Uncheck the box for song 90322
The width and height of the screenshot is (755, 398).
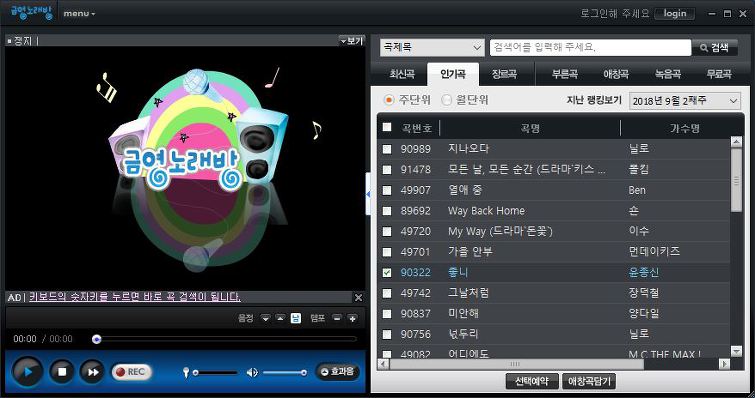387,272
